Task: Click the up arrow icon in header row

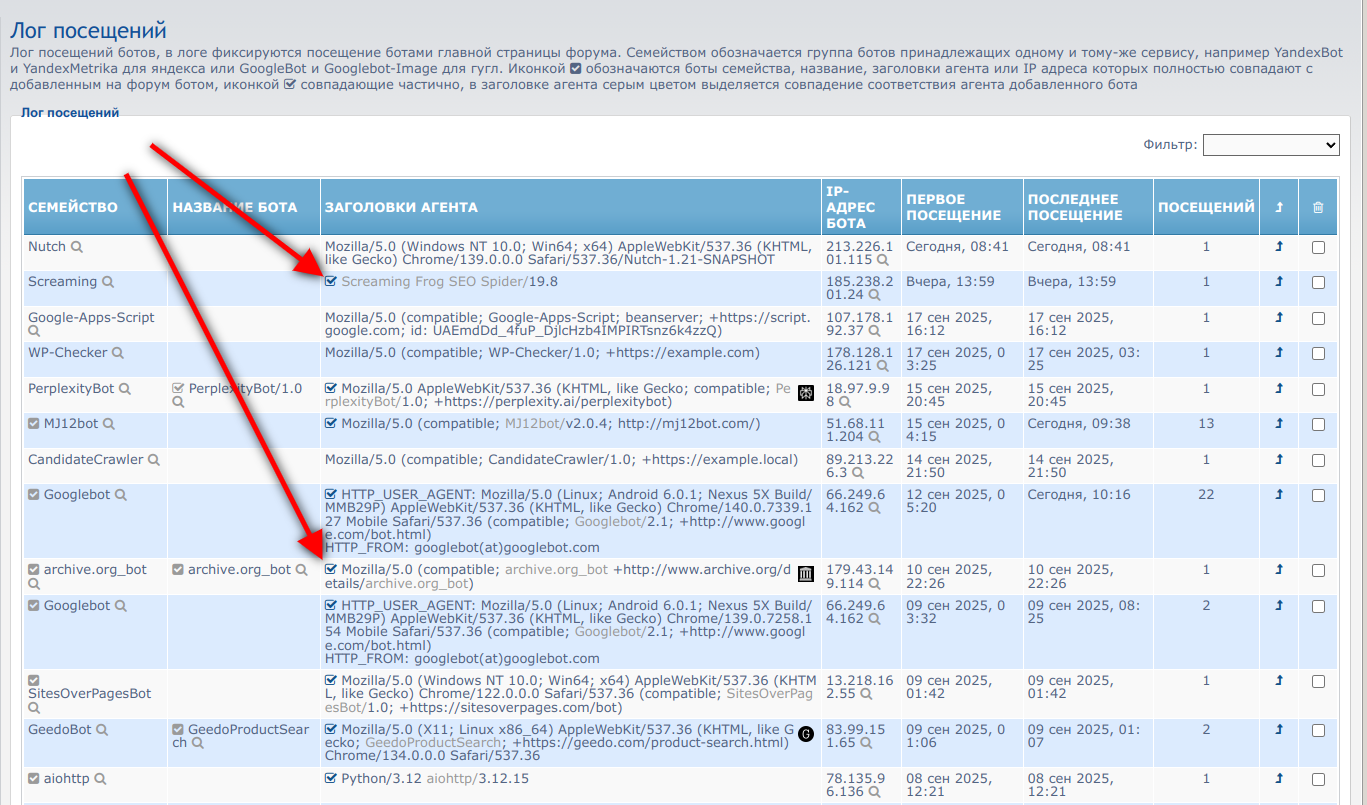Action: pos(1279,208)
